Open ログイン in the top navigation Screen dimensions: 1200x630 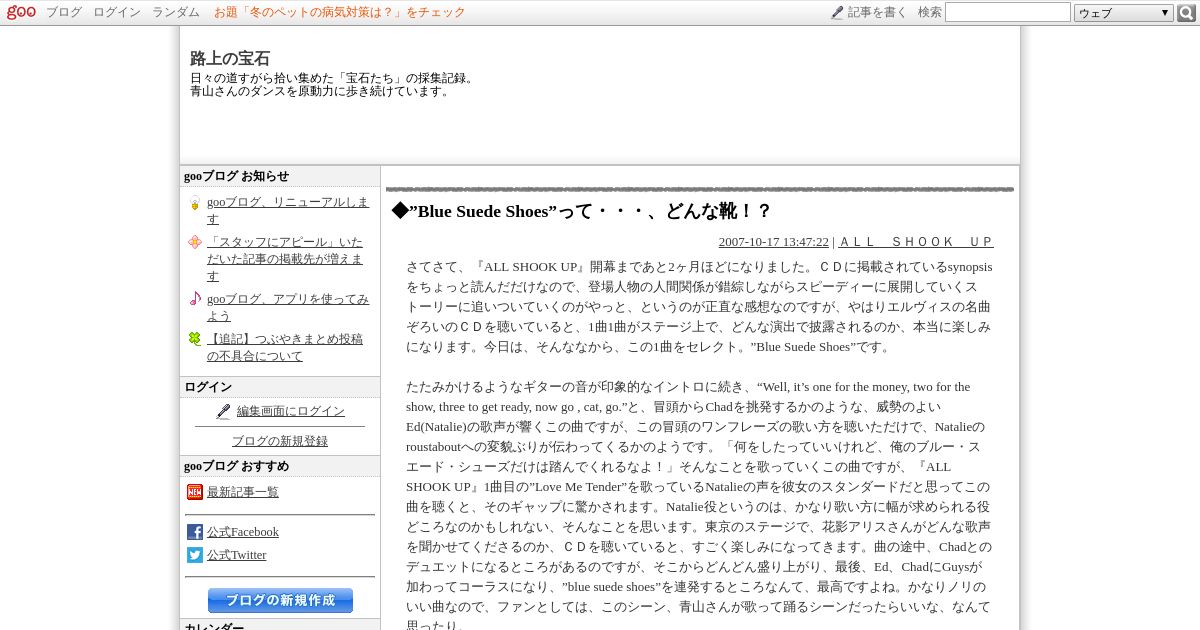117,12
